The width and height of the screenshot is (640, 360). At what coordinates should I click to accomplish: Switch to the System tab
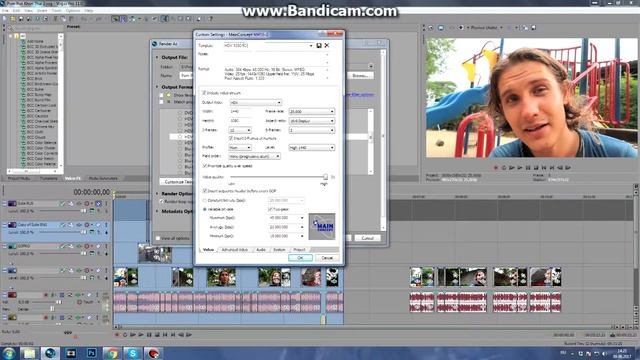click(279, 250)
